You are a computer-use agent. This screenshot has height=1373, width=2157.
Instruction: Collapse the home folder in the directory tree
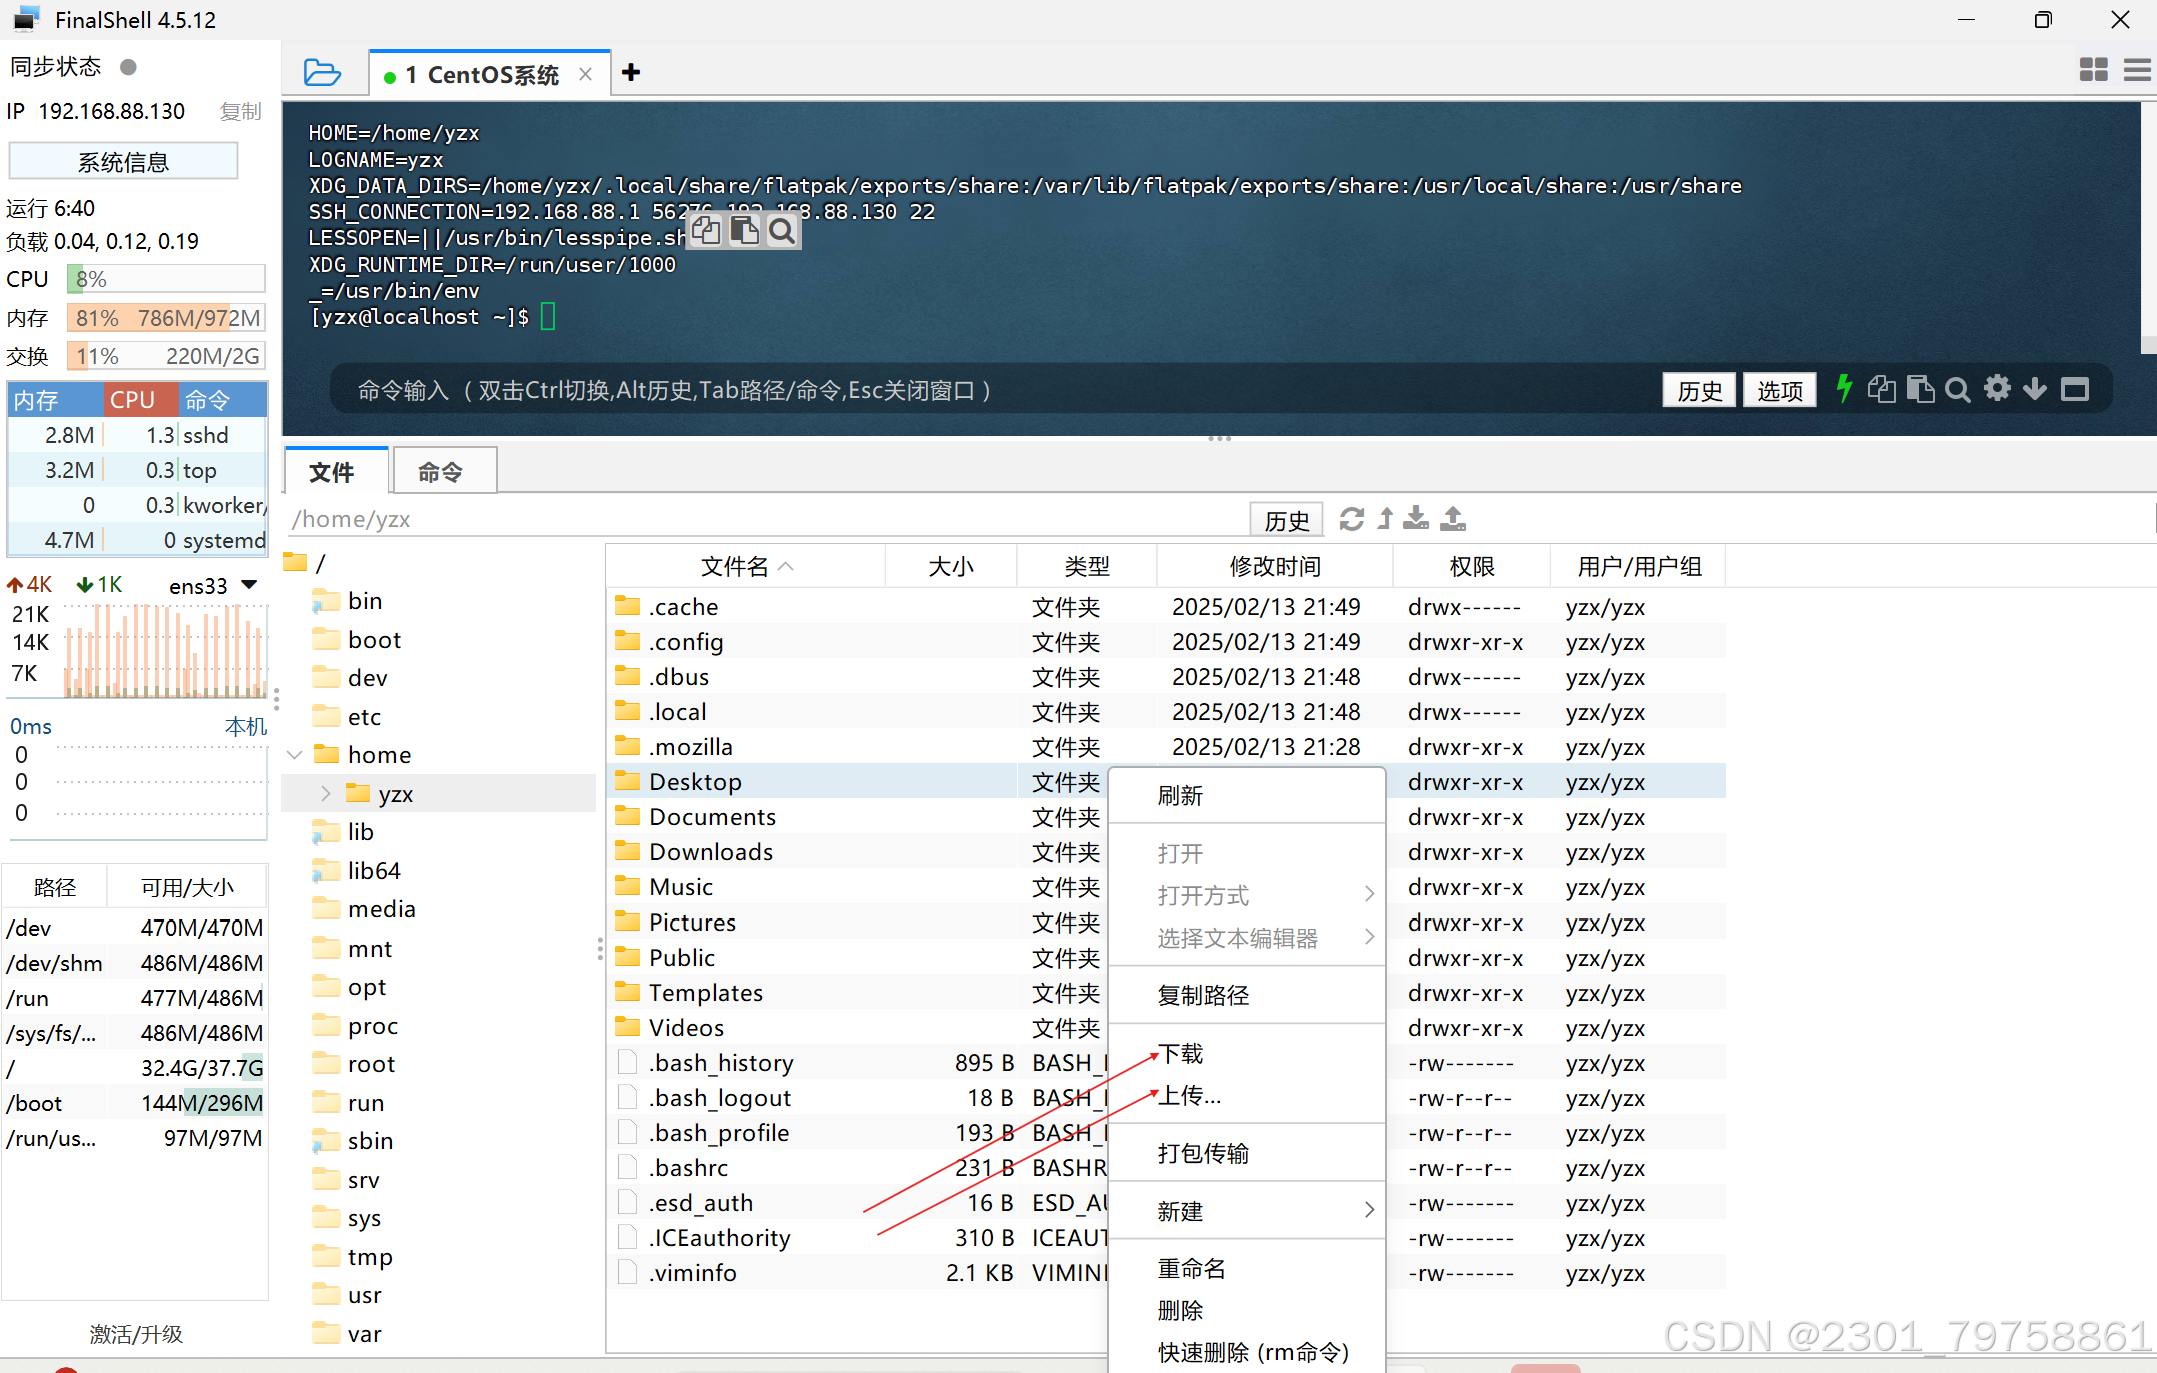pos(295,755)
